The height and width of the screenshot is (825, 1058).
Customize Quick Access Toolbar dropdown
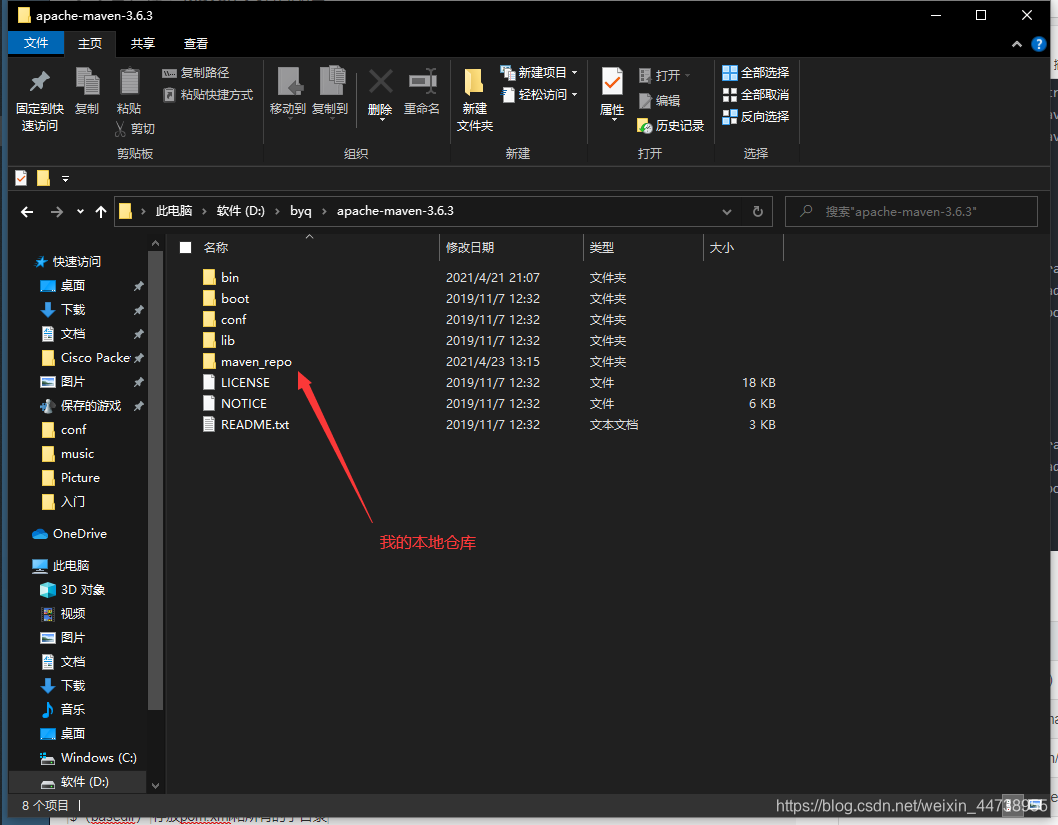[x=65, y=179]
